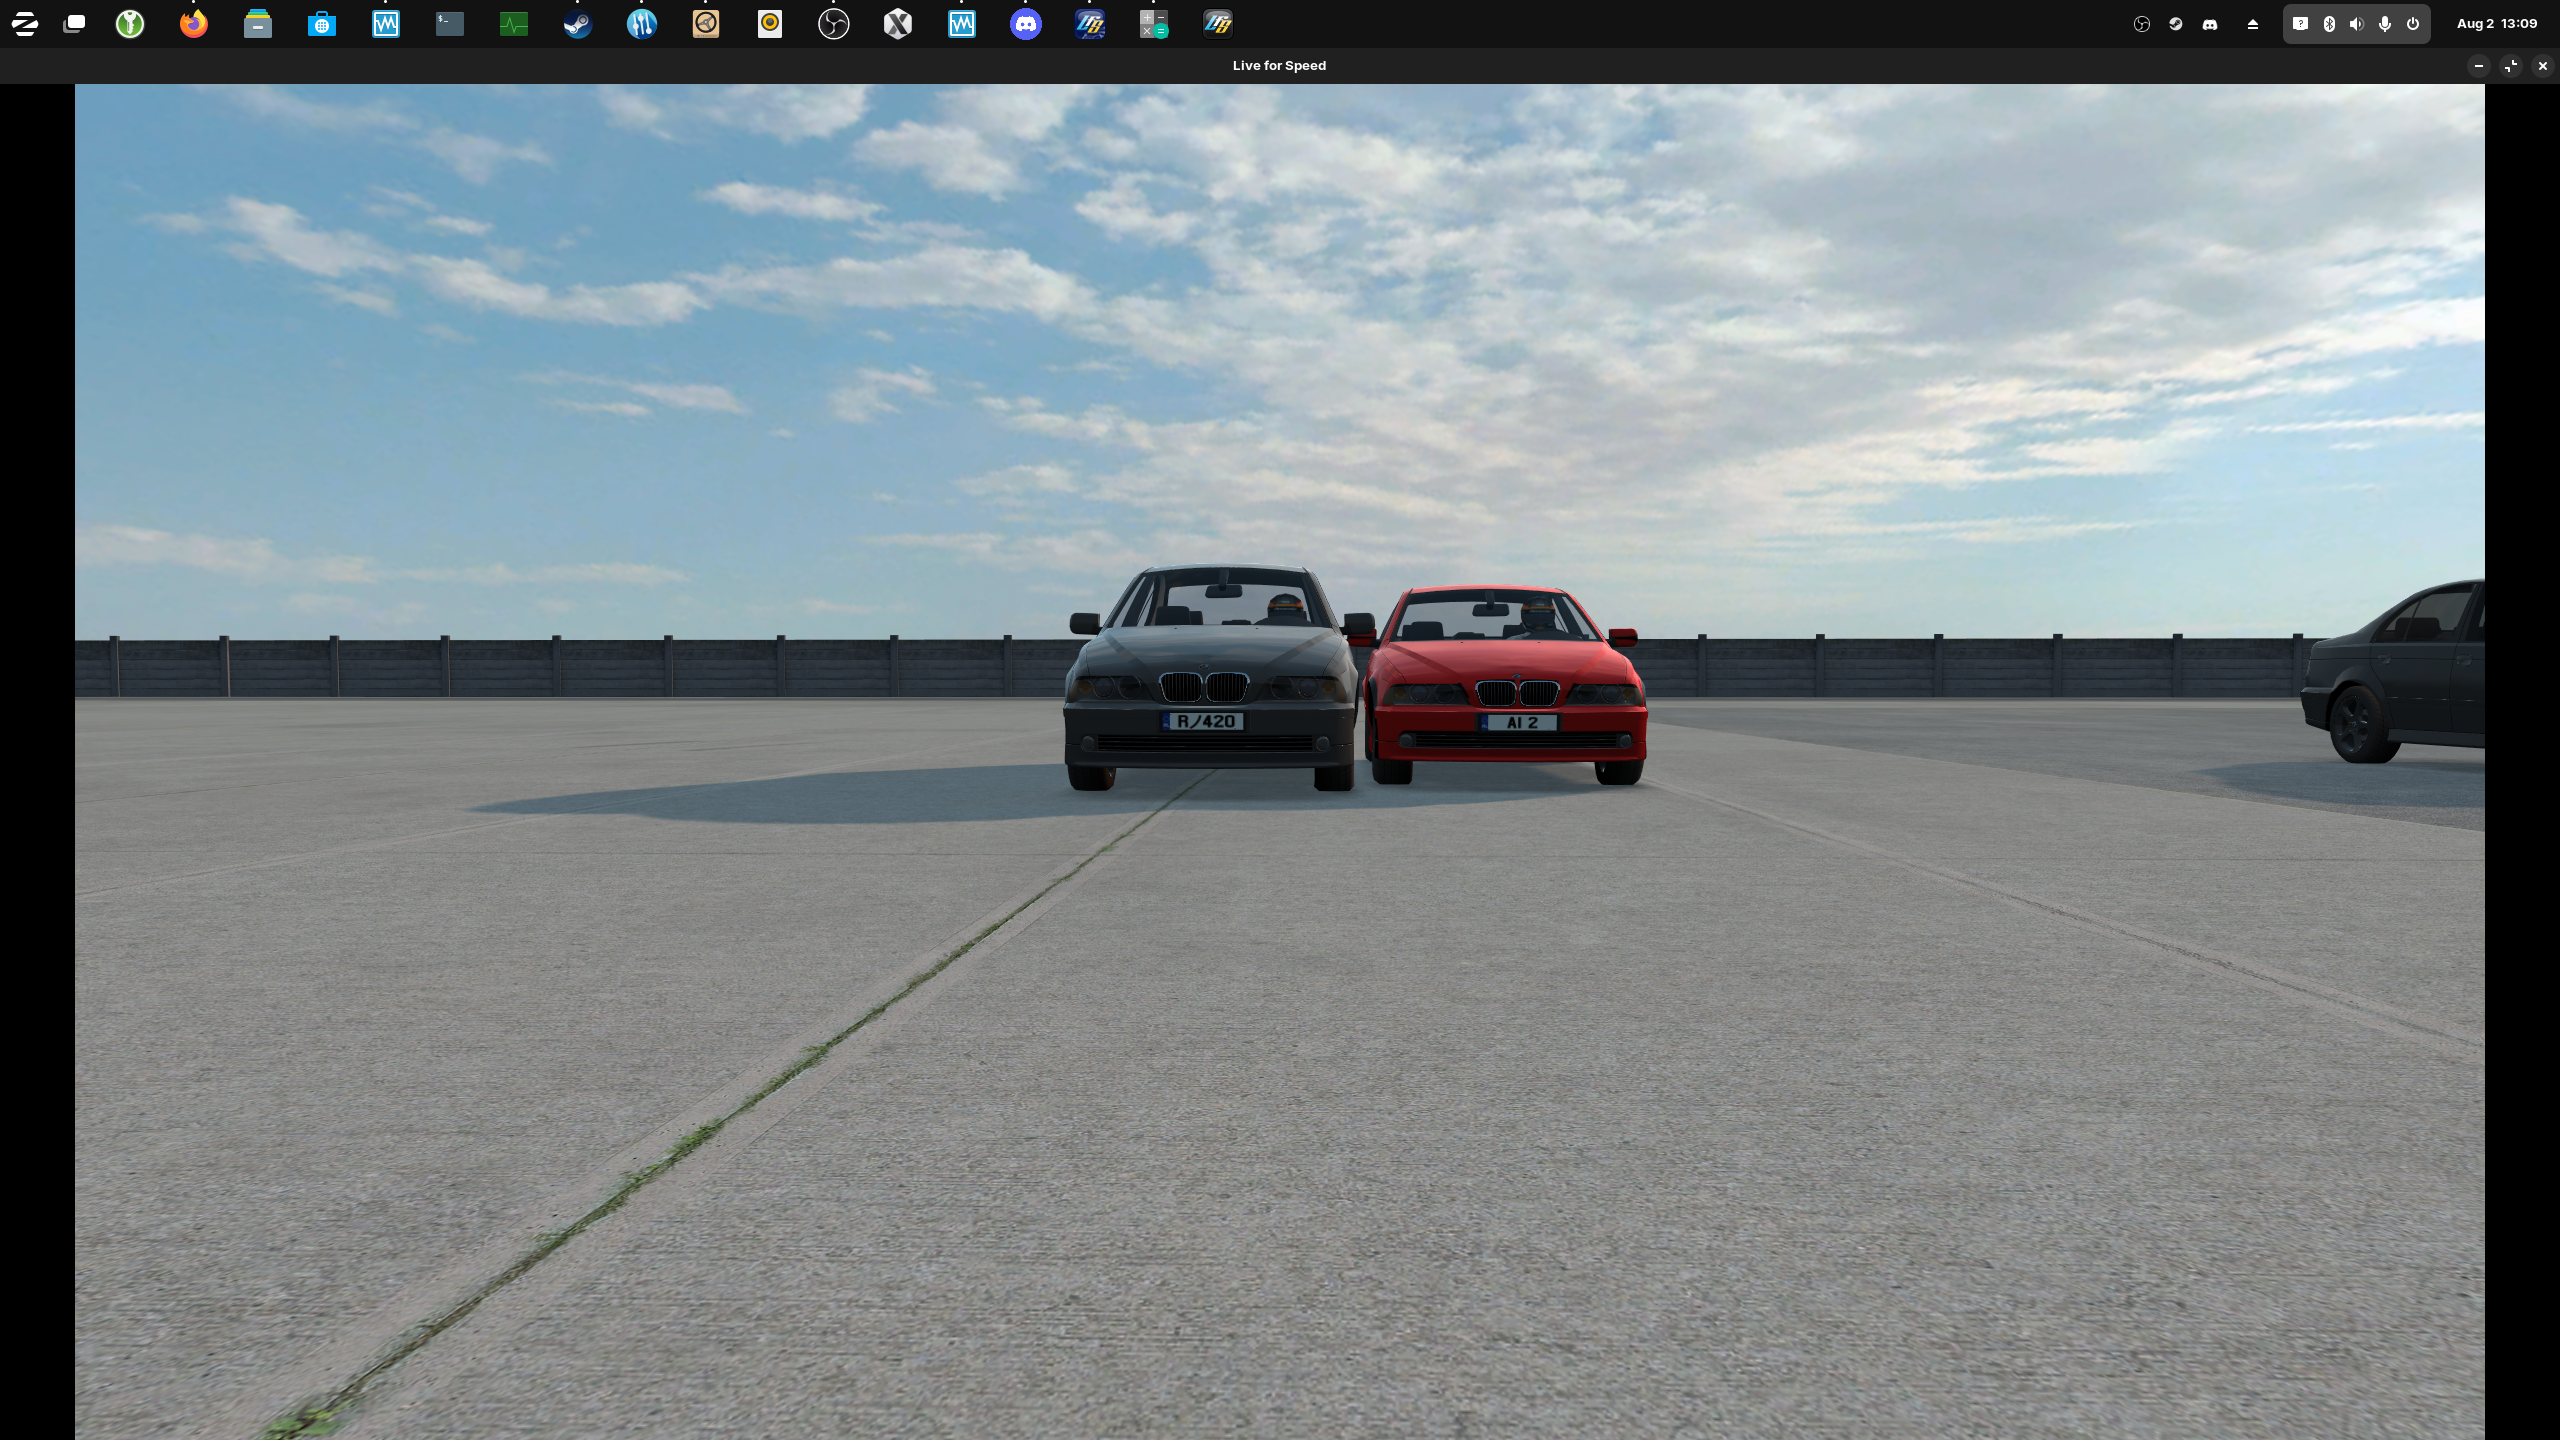The width and height of the screenshot is (2560, 1440).
Task: Click the eject tray icon
Action: tap(2253, 24)
